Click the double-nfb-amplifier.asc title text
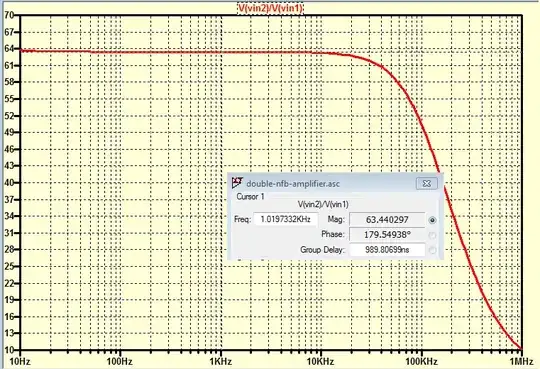This screenshot has height=369, width=540. coord(293,184)
